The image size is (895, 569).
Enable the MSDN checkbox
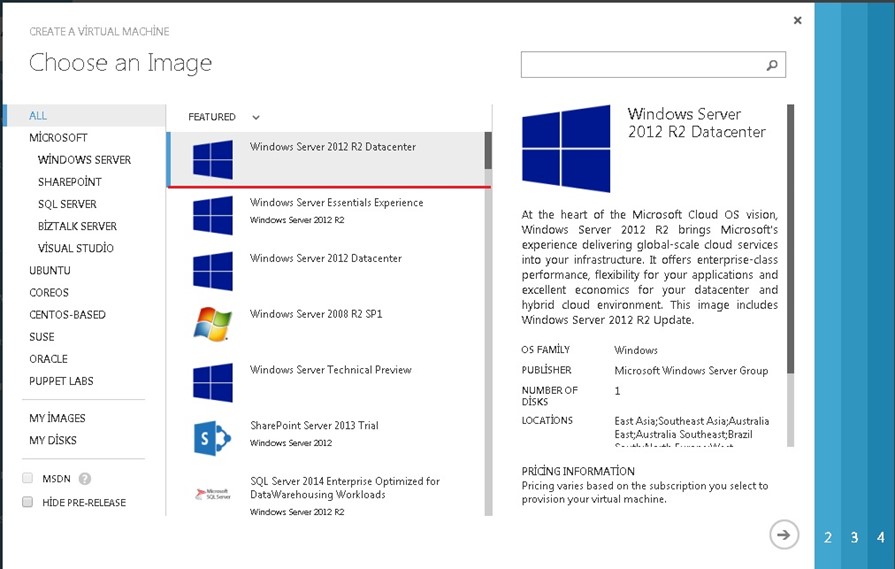tap(28, 479)
